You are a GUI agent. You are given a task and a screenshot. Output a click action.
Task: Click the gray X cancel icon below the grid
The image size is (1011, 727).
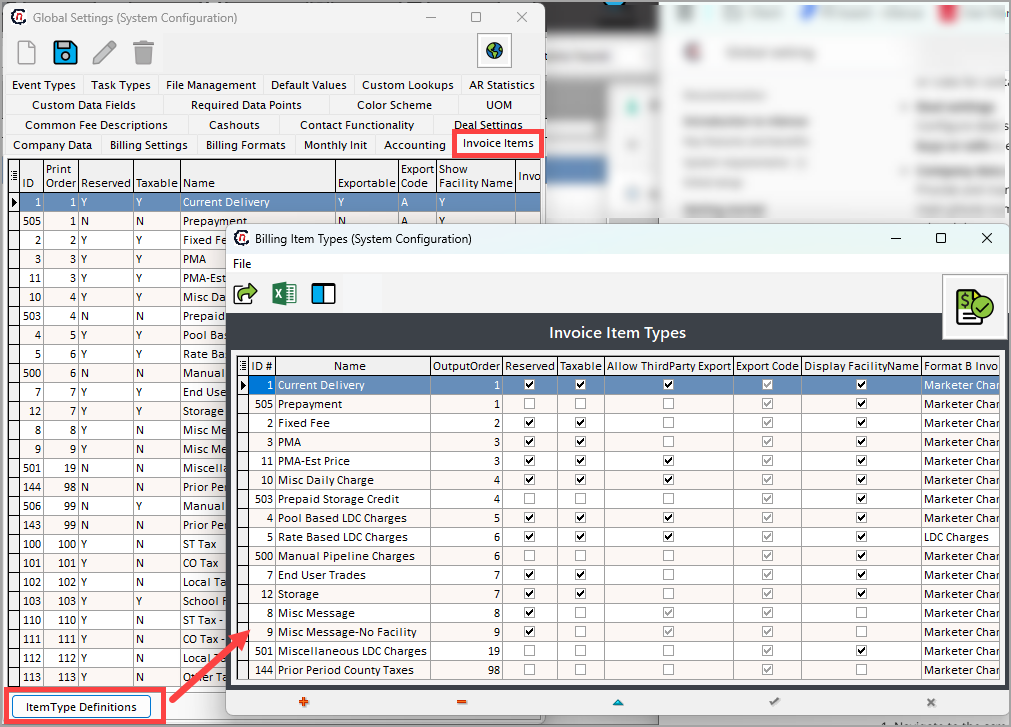(x=930, y=702)
